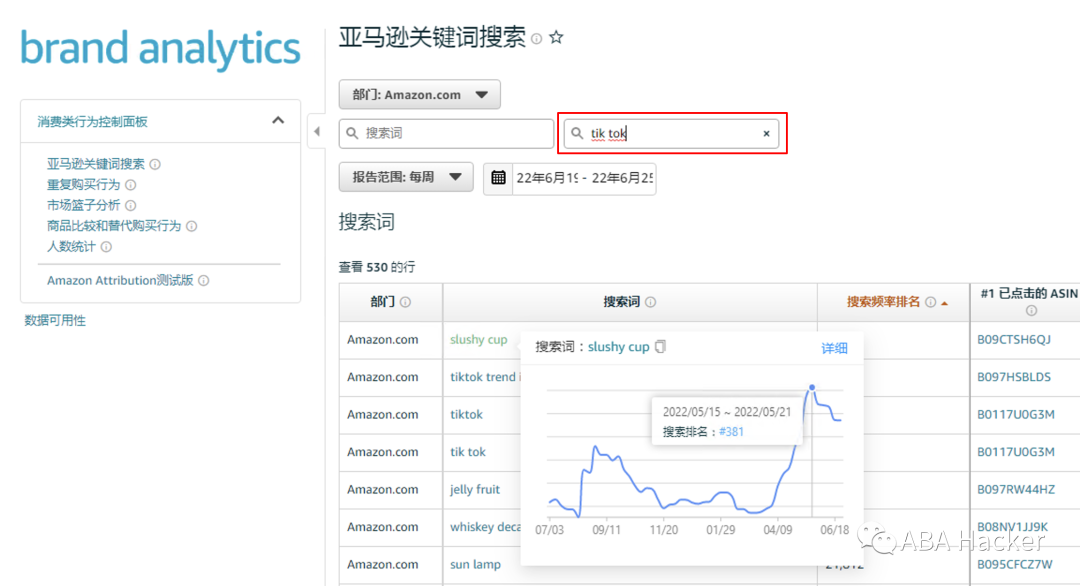Click the tik tok search field
The height and width of the screenshot is (586, 1080).
(x=672, y=133)
